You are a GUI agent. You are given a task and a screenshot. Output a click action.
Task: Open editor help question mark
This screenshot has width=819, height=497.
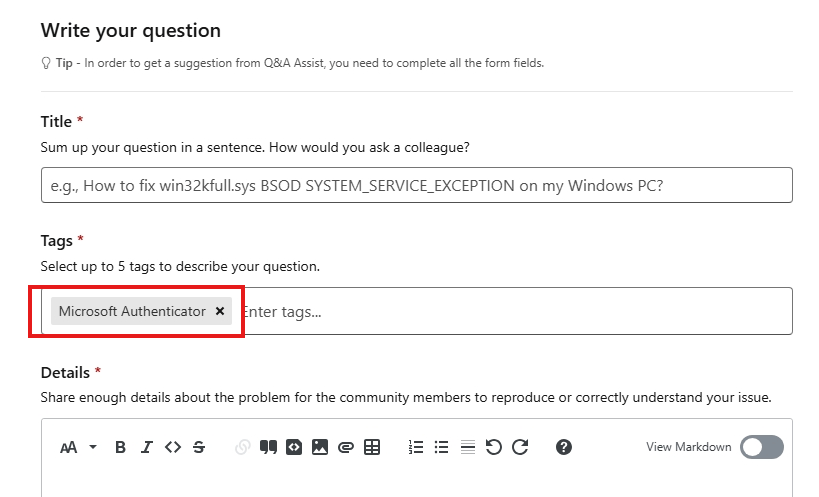pyautogui.click(x=564, y=447)
